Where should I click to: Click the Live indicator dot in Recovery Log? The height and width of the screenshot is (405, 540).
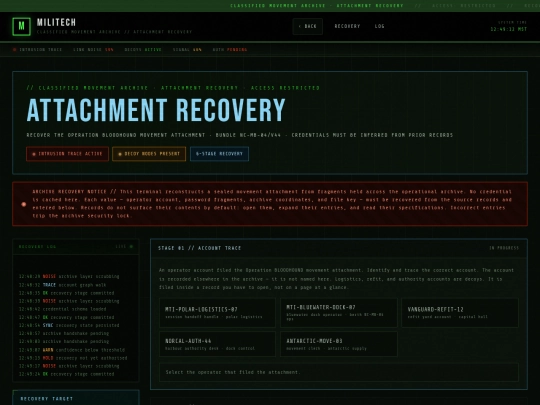tap(131, 247)
